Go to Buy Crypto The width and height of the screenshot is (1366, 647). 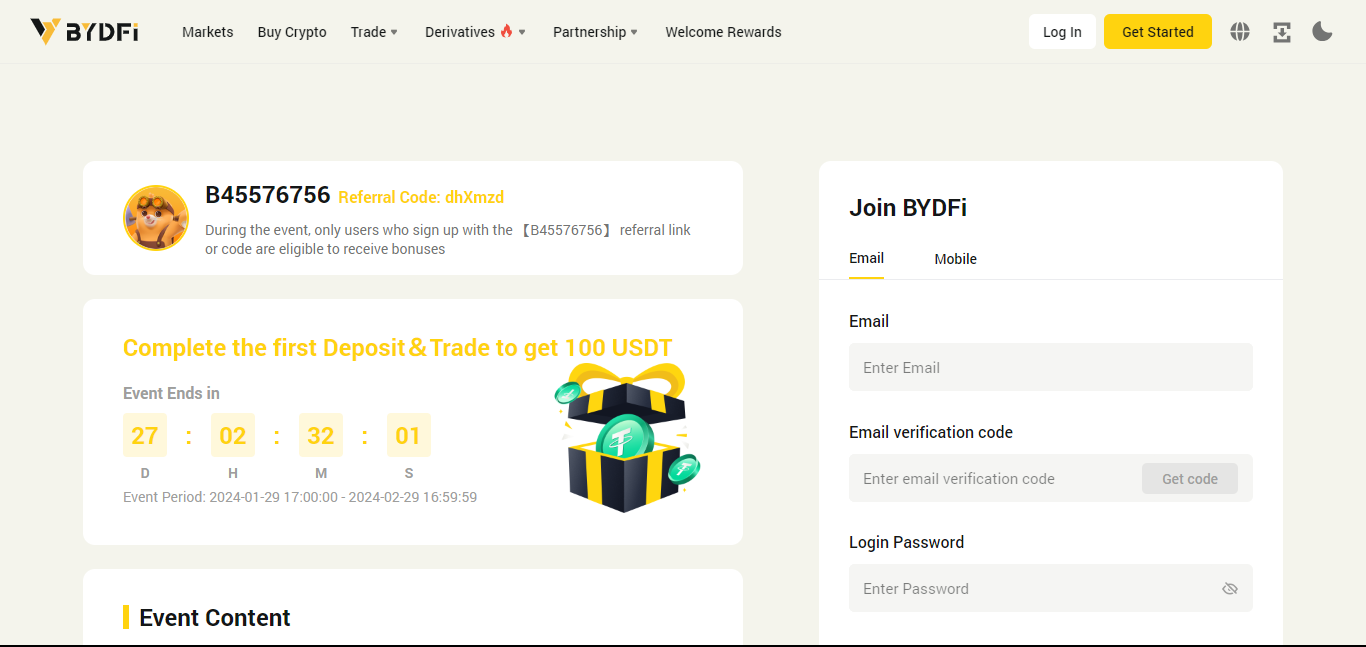(292, 32)
